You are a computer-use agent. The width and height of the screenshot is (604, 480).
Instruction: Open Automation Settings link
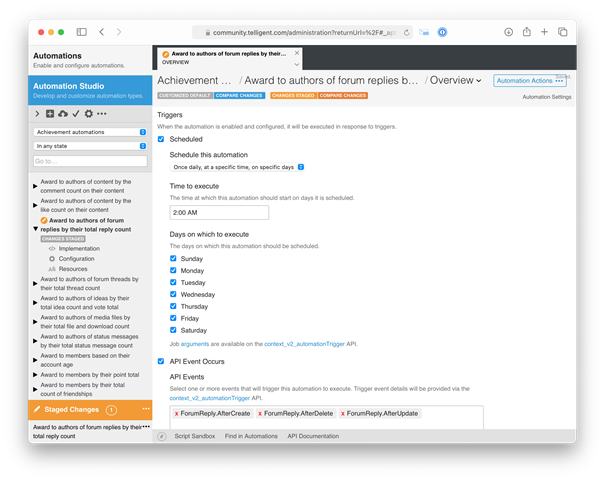(547, 97)
